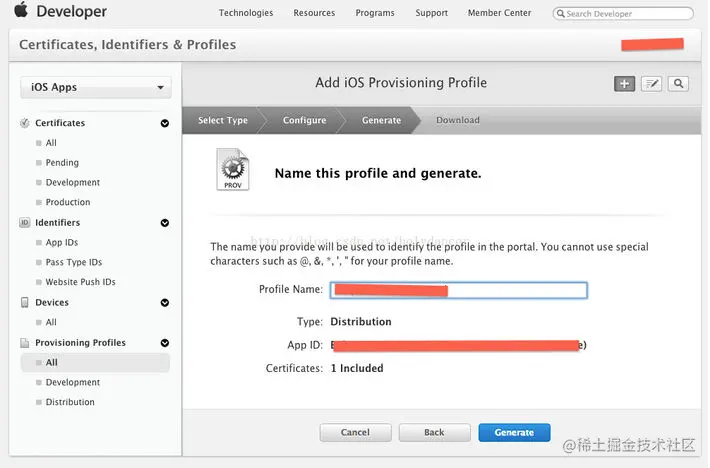Click the Cancel button
This screenshot has width=710, height=468.
(355, 433)
